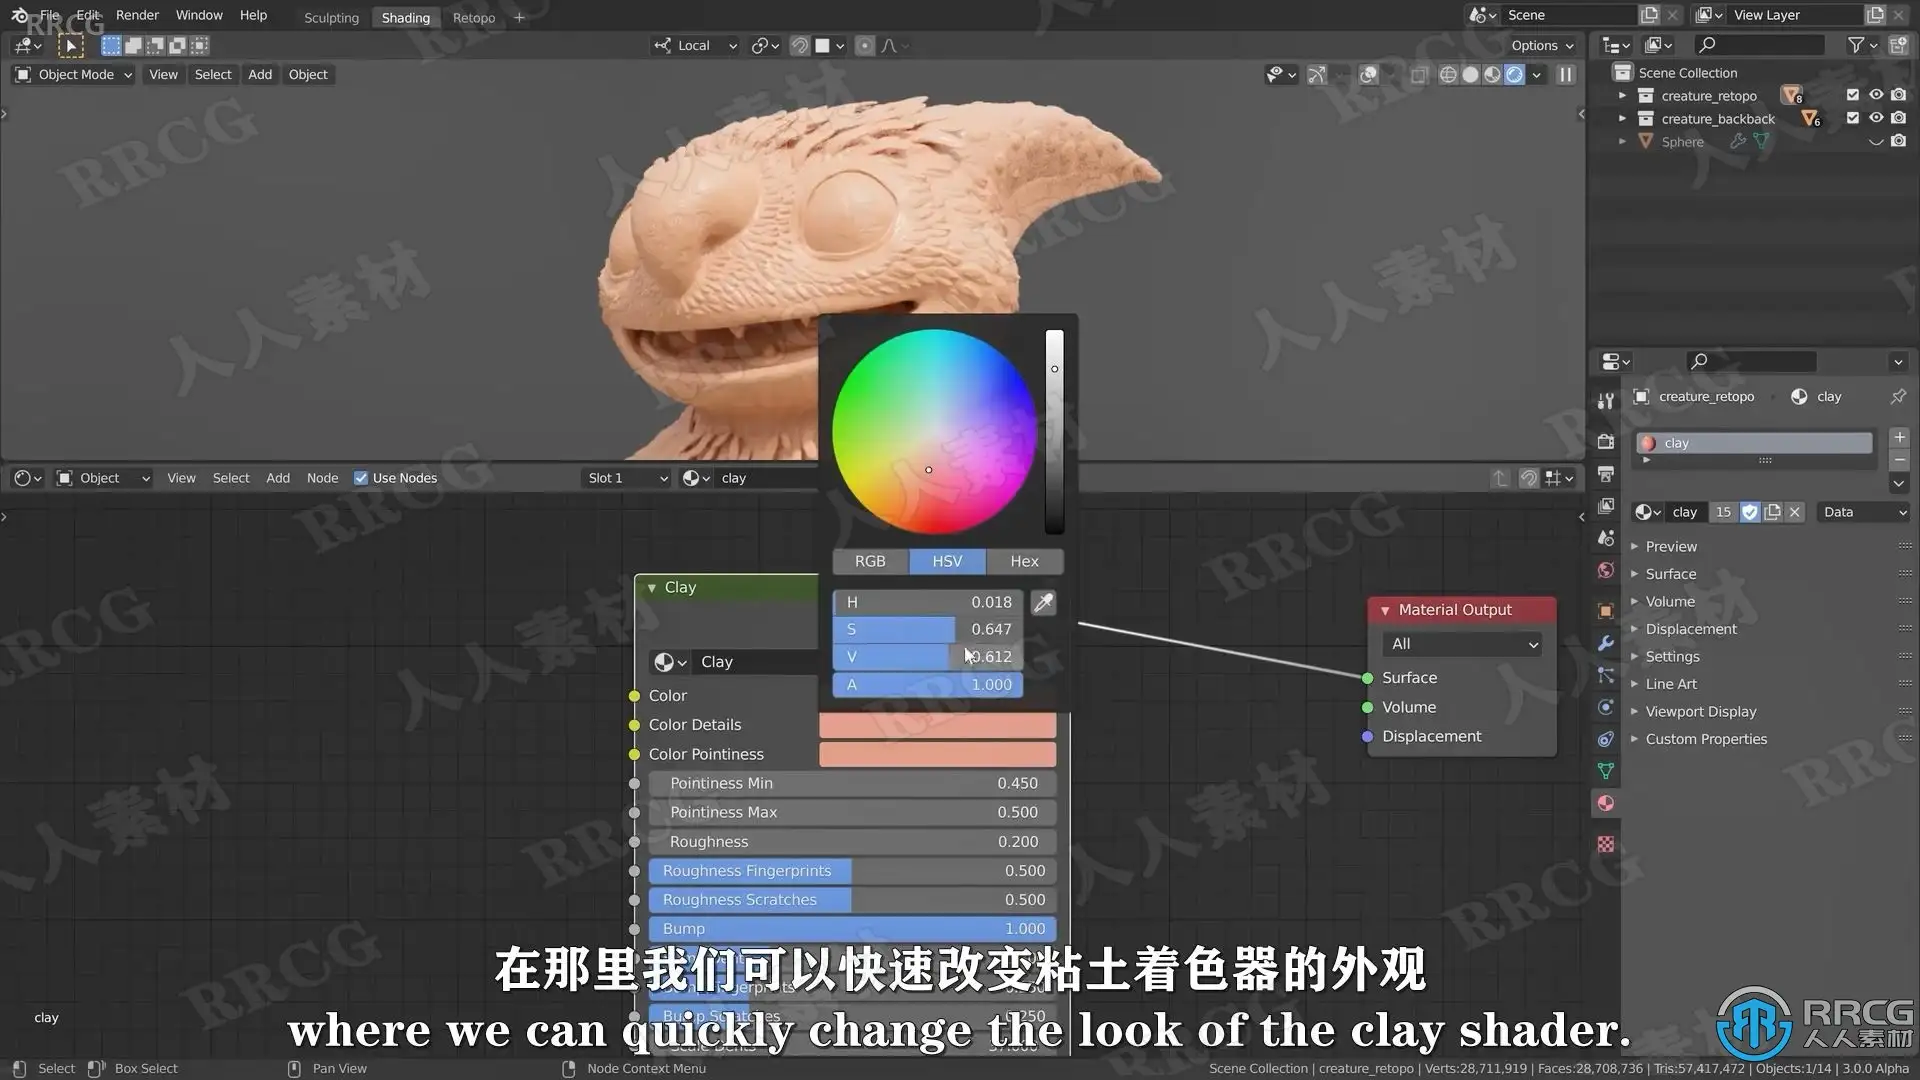Click the Roughness Fingerprints slider
This screenshot has width=1920, height=1080.
(852, 871)
